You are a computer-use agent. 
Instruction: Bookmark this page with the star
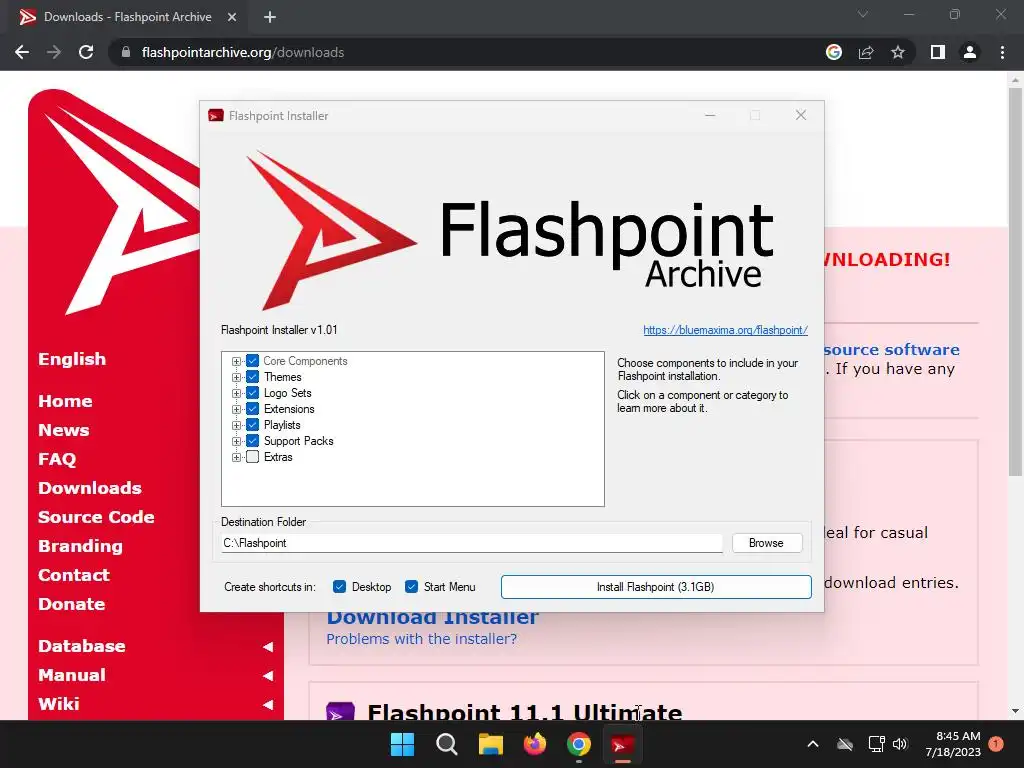[x=898, y=52]
